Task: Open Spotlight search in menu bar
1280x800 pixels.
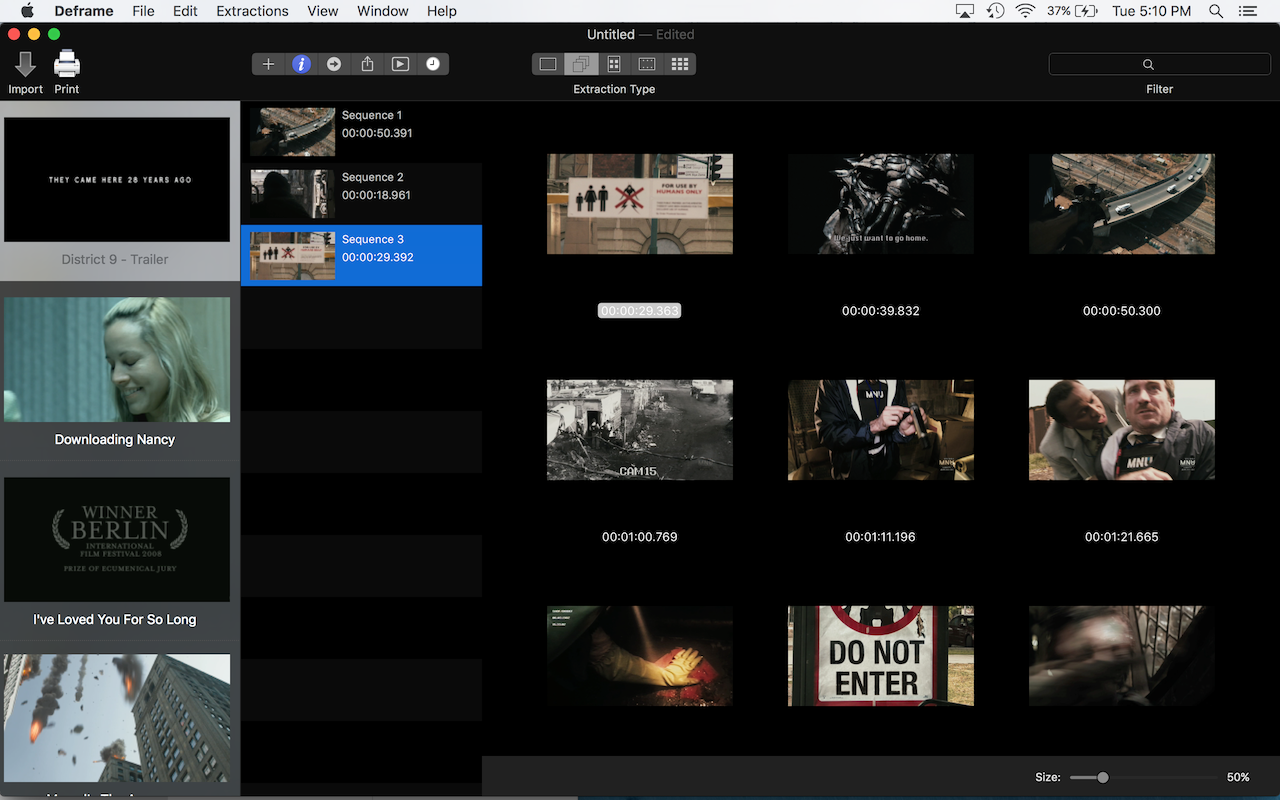Action: coord(1216,11)
